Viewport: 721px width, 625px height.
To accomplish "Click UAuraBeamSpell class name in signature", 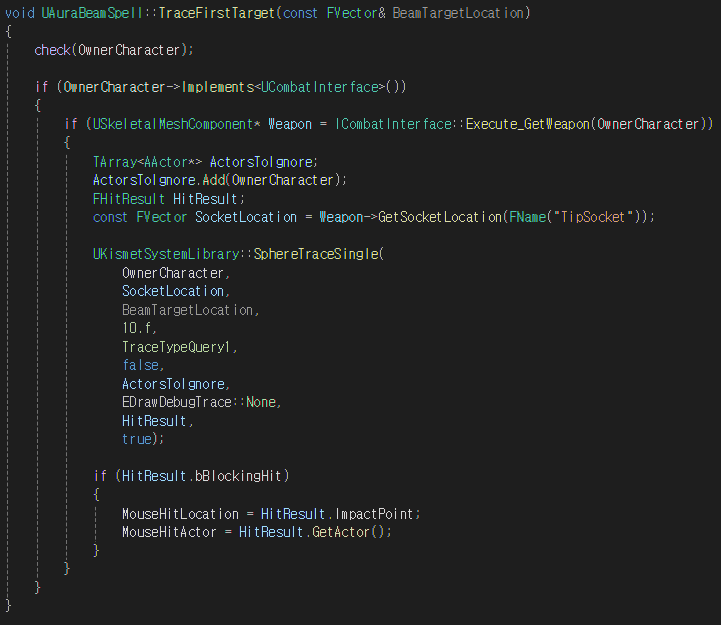I will [92, 13].
